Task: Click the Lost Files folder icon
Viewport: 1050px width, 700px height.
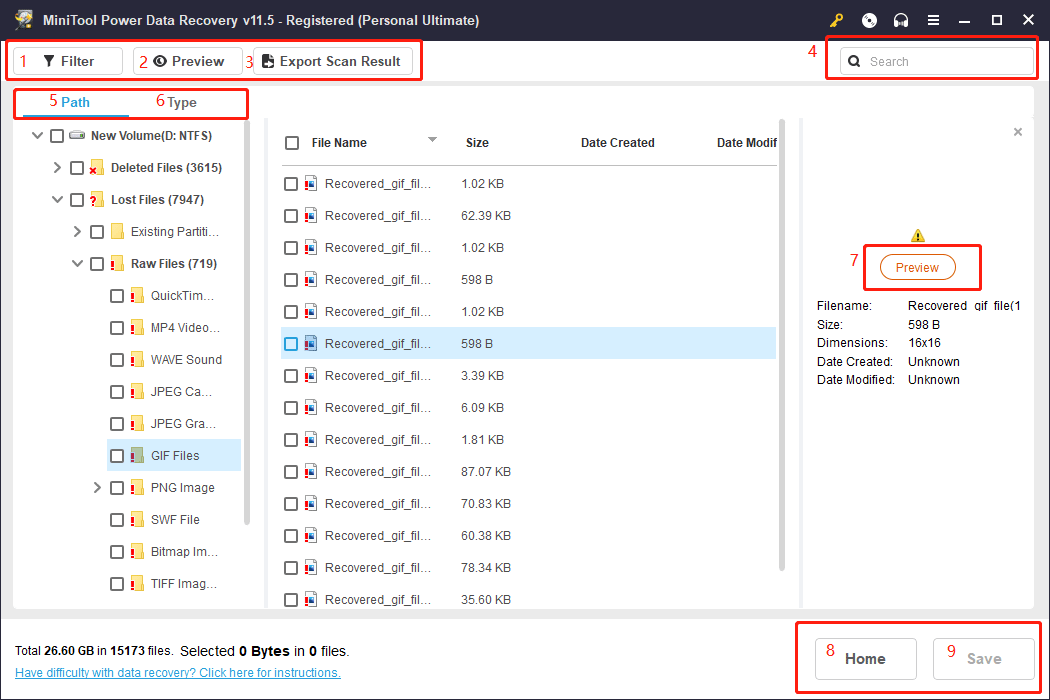Action: tap(96, 200)
